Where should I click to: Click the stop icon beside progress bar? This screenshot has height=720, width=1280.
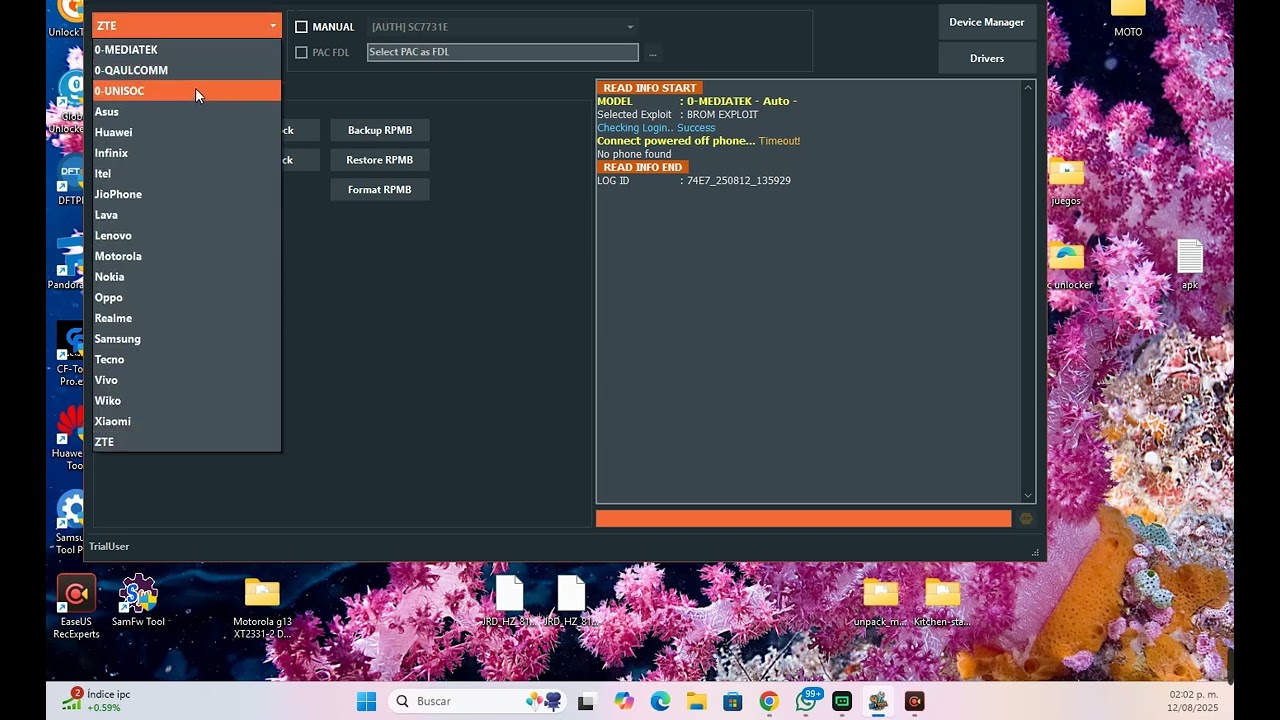point(1025,519)
